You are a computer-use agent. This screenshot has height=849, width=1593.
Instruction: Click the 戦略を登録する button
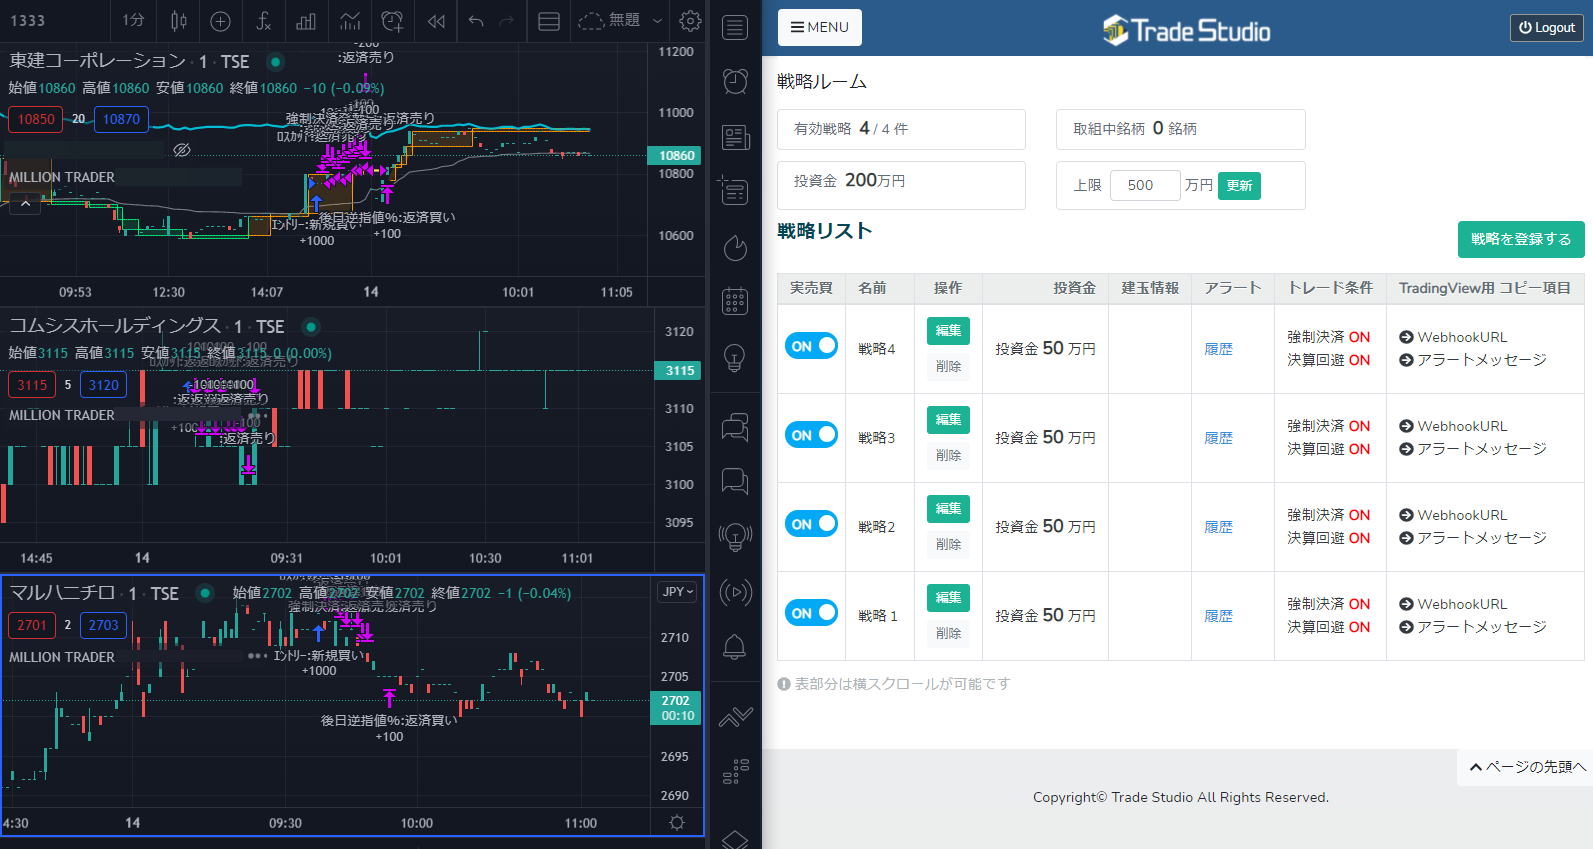pyautogui.click(x=1520, y=240)
